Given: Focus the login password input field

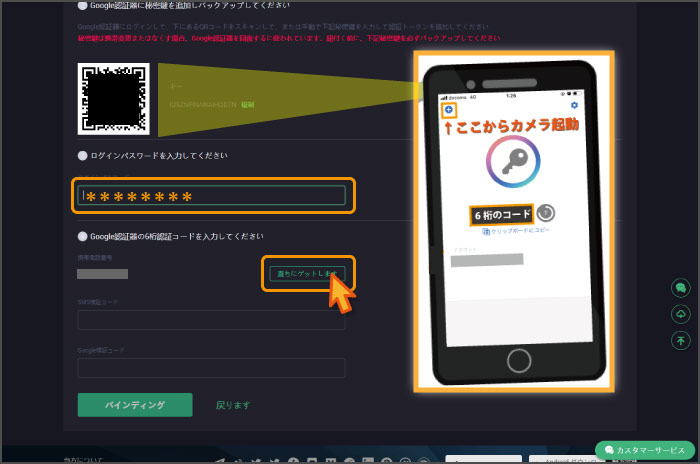Looking at the screenshot, I should pyautogui.click(x=211, y=196).
